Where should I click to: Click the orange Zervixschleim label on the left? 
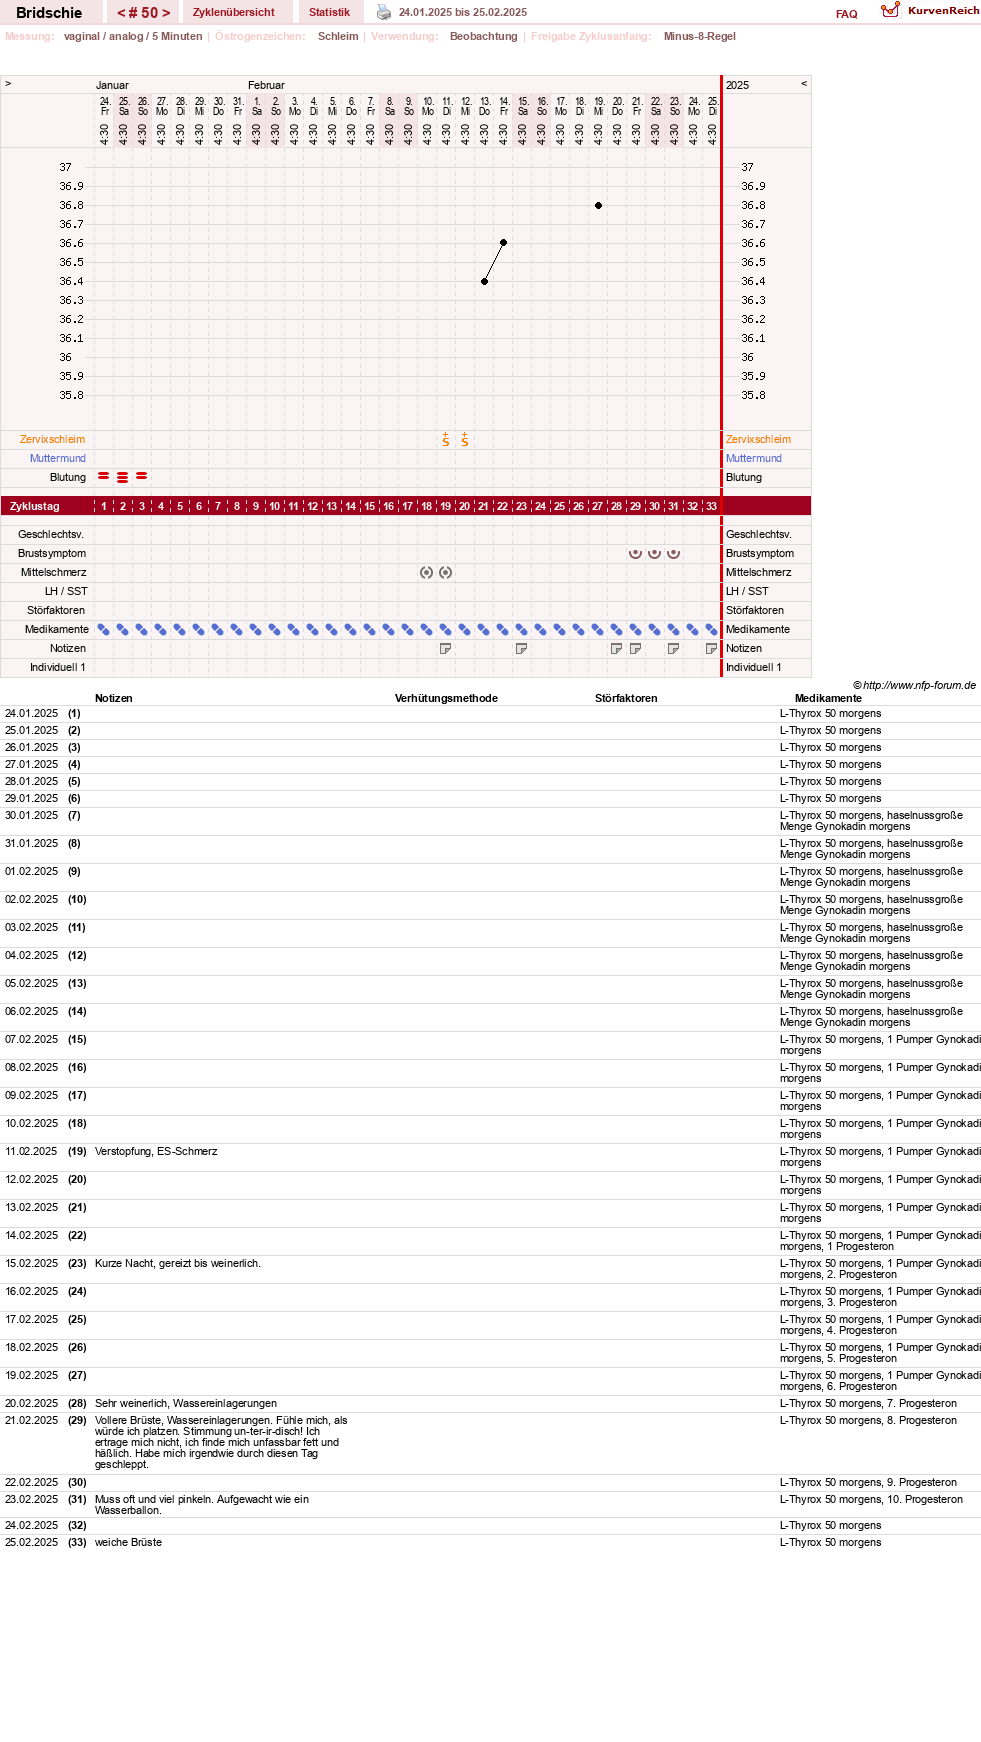tap(52, 439)
